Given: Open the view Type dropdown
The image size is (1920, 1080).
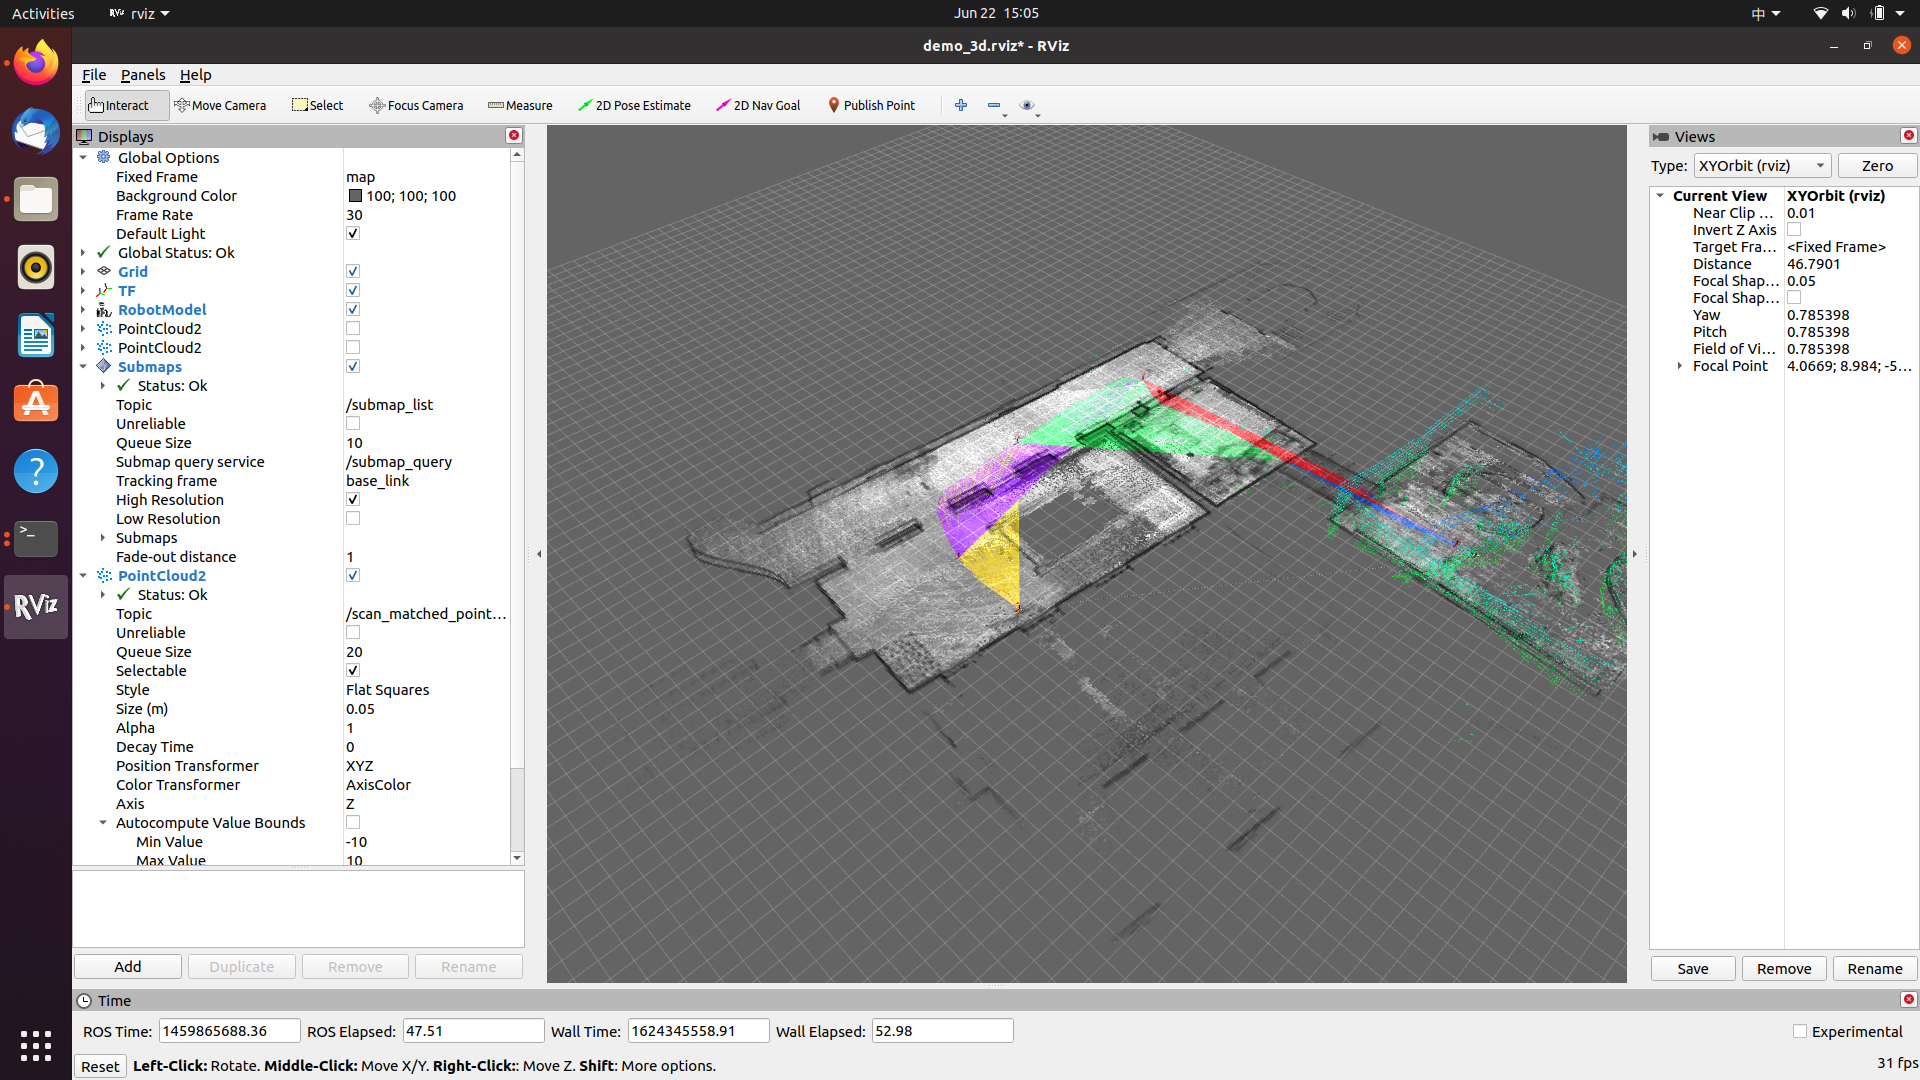Looking at the screenshot, I should (1762, 166).
